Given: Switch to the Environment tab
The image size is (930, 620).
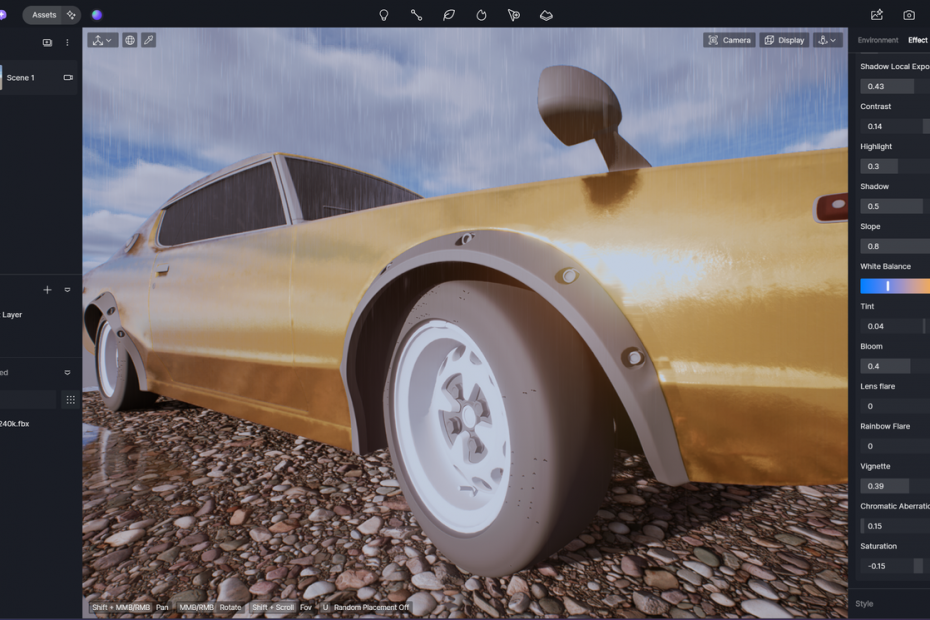Looking at the screenshot, I should point(878,40).
